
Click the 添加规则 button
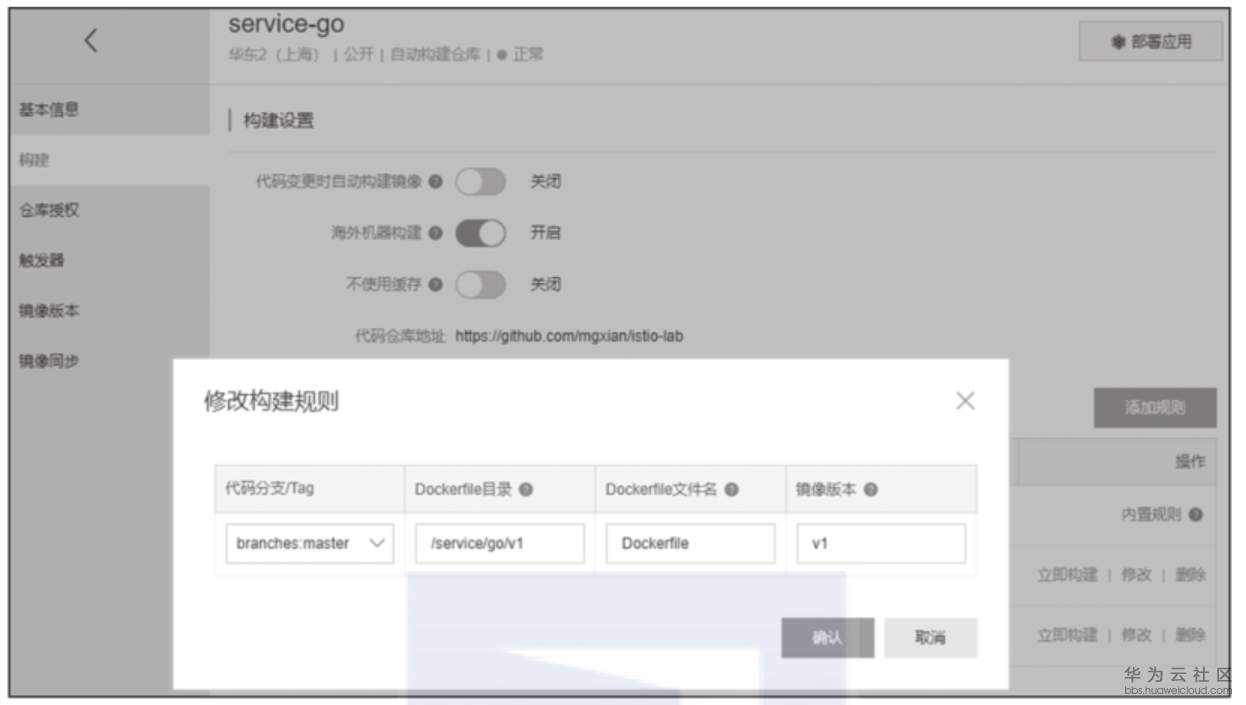(1155, 408)
